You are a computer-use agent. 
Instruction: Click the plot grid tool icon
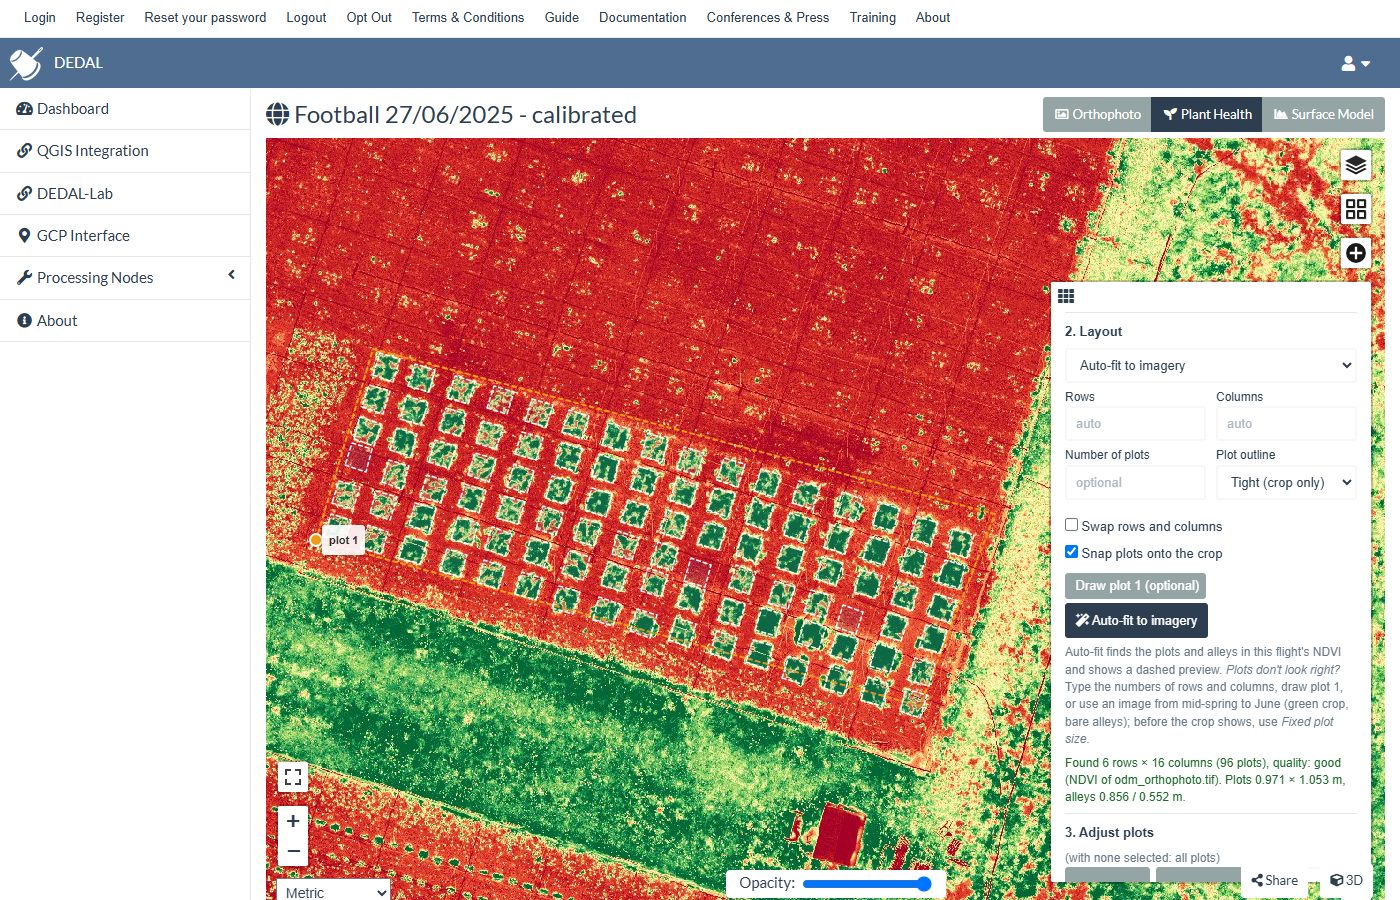point(1356,209)
